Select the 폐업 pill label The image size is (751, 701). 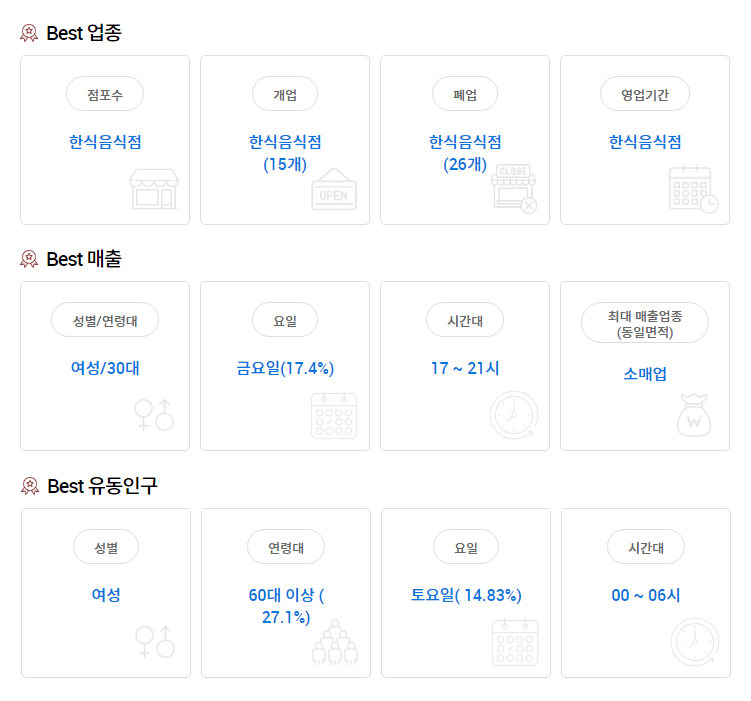pyautogui.click(x=465, y=94)
